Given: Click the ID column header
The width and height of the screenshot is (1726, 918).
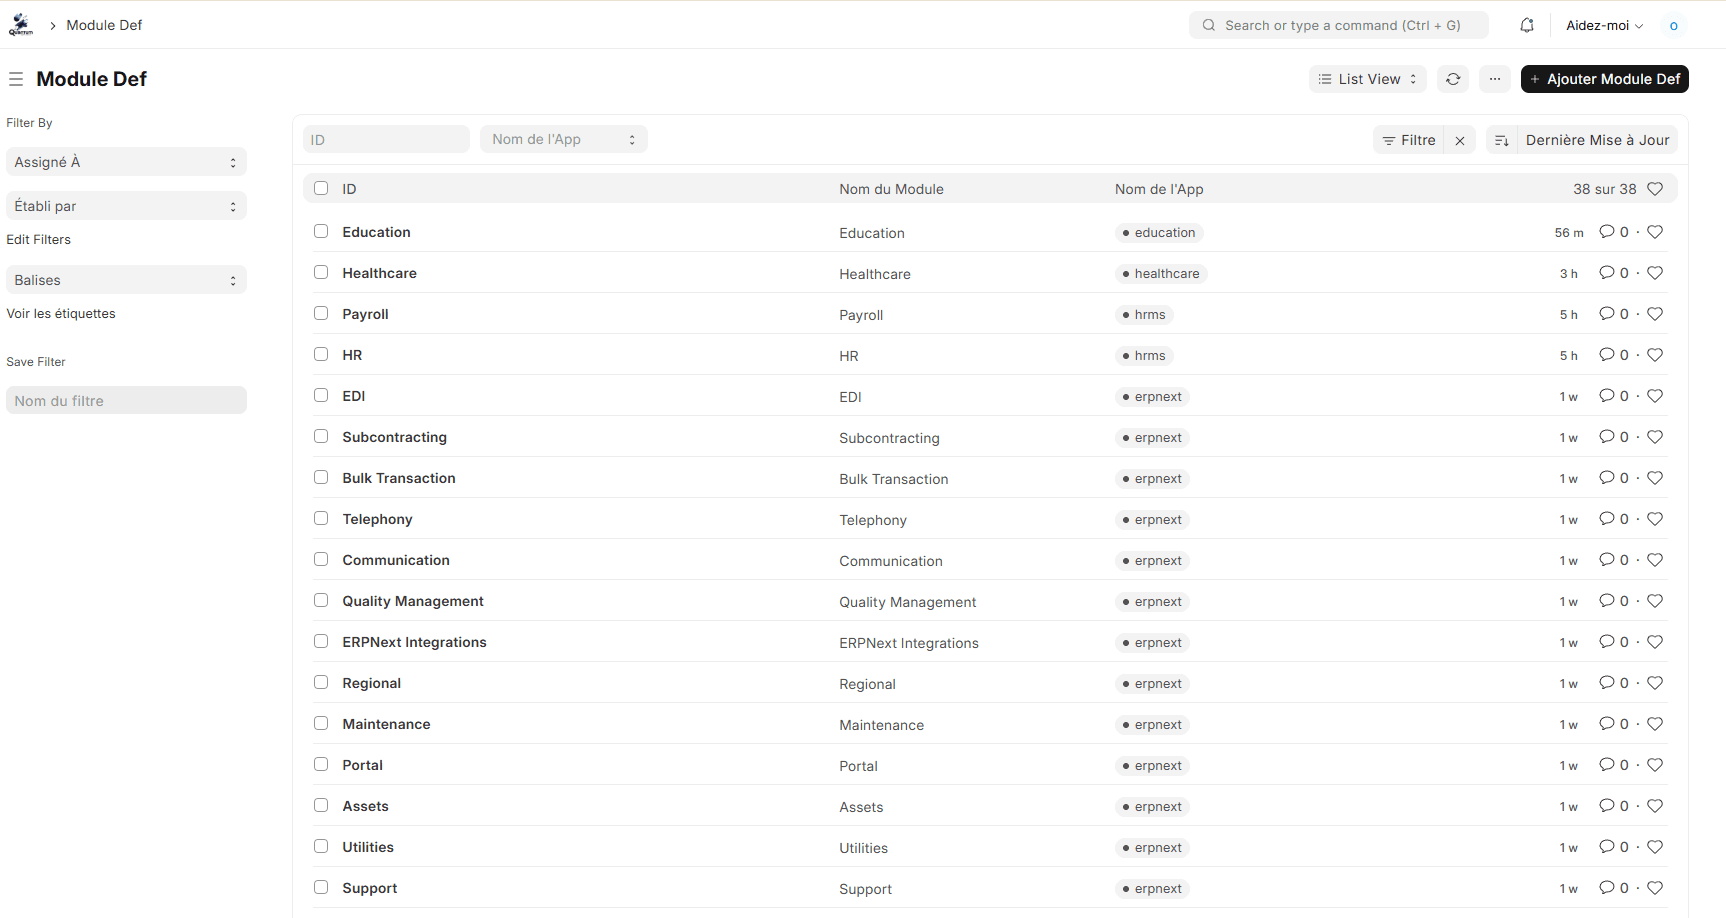Looking at the screenshot, I should coord(349,189).
